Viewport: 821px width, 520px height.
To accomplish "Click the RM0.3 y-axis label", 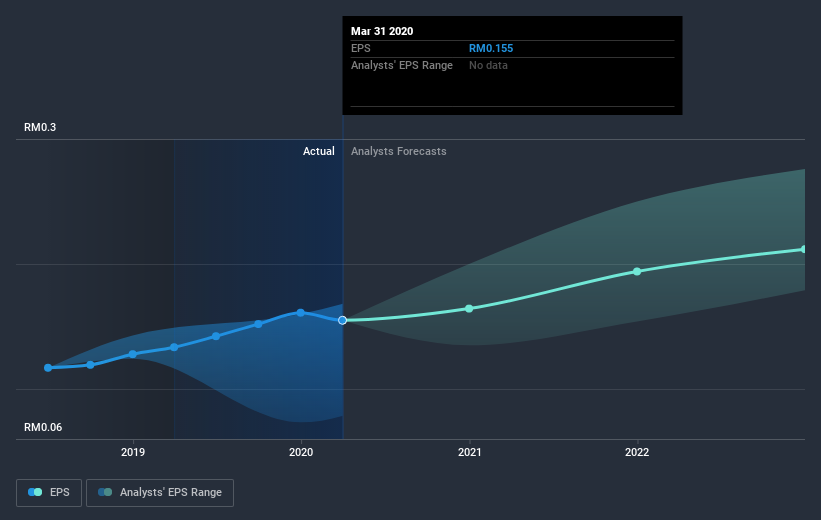I will pos(41,127).
